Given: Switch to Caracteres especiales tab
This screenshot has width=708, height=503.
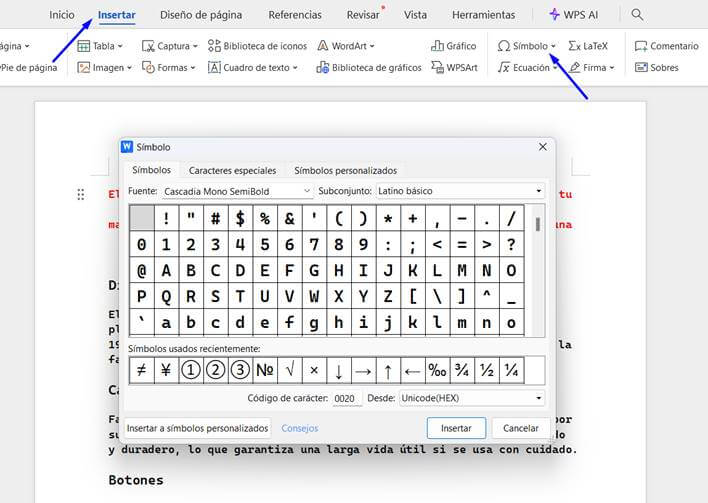Looking at the screenshot, I should click(232, 171).
